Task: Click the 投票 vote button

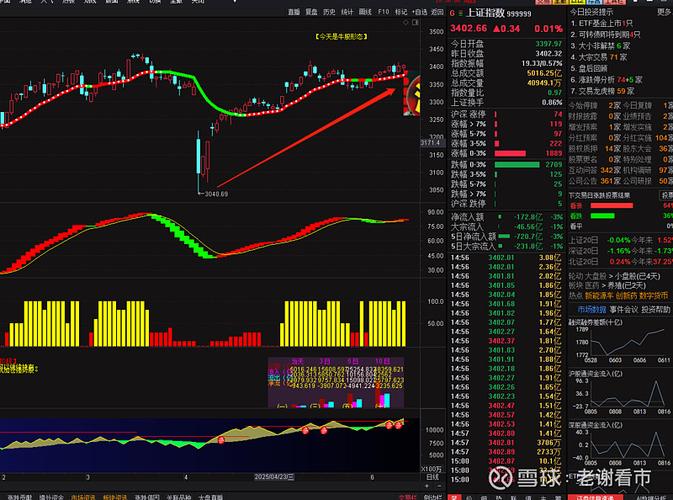Action: pos(667,195)
